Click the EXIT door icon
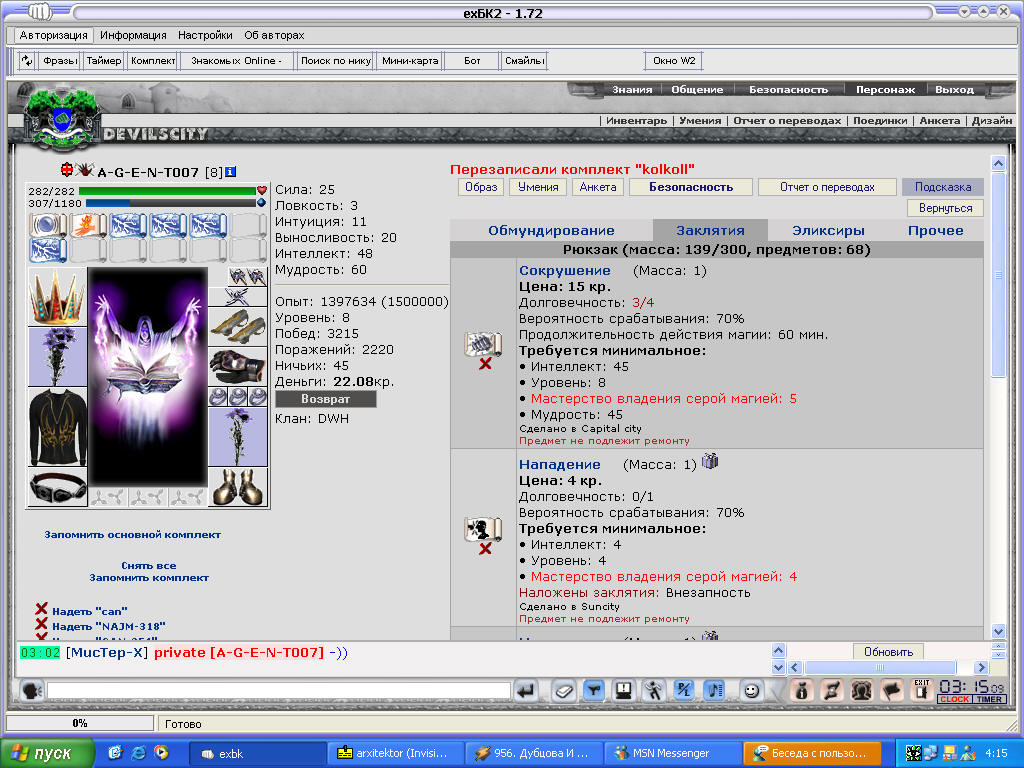The width and height of the screenshot is (1024, 768). point(921,690)
